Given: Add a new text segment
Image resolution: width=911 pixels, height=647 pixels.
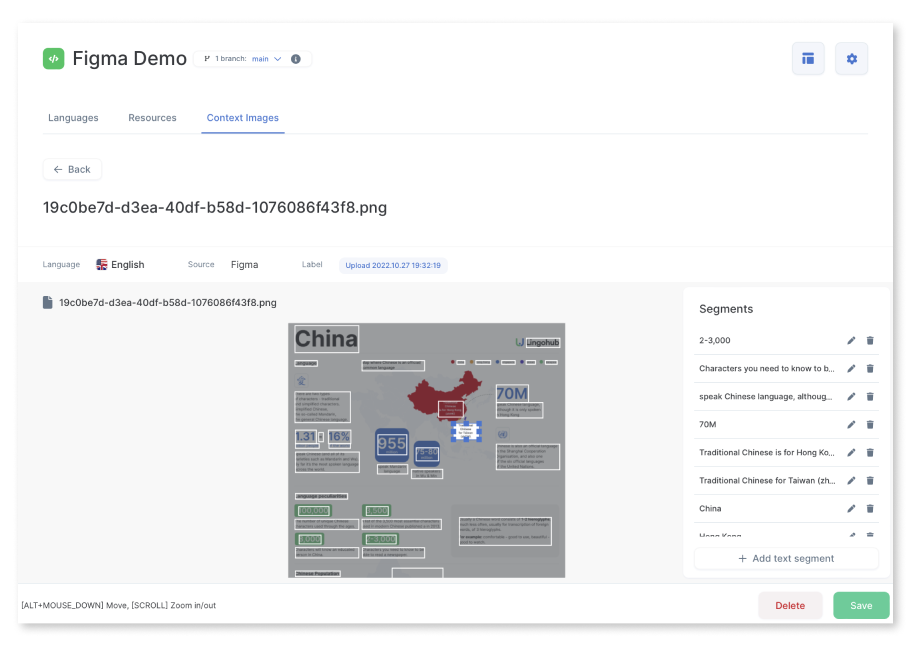Looking at the screenshot, I should (786, 559).
